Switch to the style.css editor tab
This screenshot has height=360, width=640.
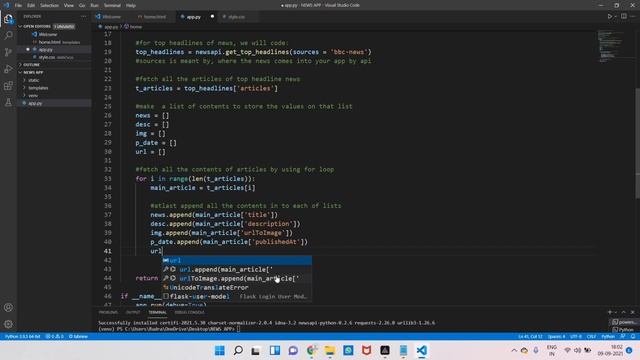(x=236, y=17)
